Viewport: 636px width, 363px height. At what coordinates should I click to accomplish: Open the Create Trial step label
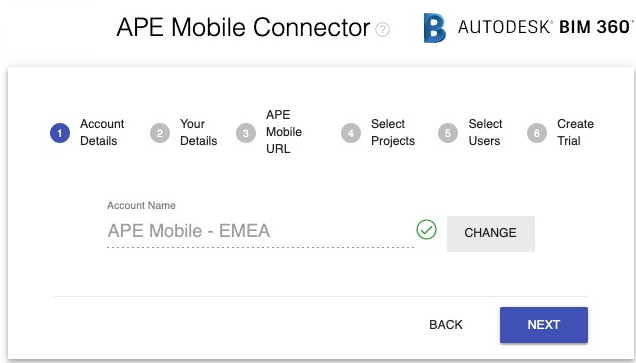[x=575, y=132]
